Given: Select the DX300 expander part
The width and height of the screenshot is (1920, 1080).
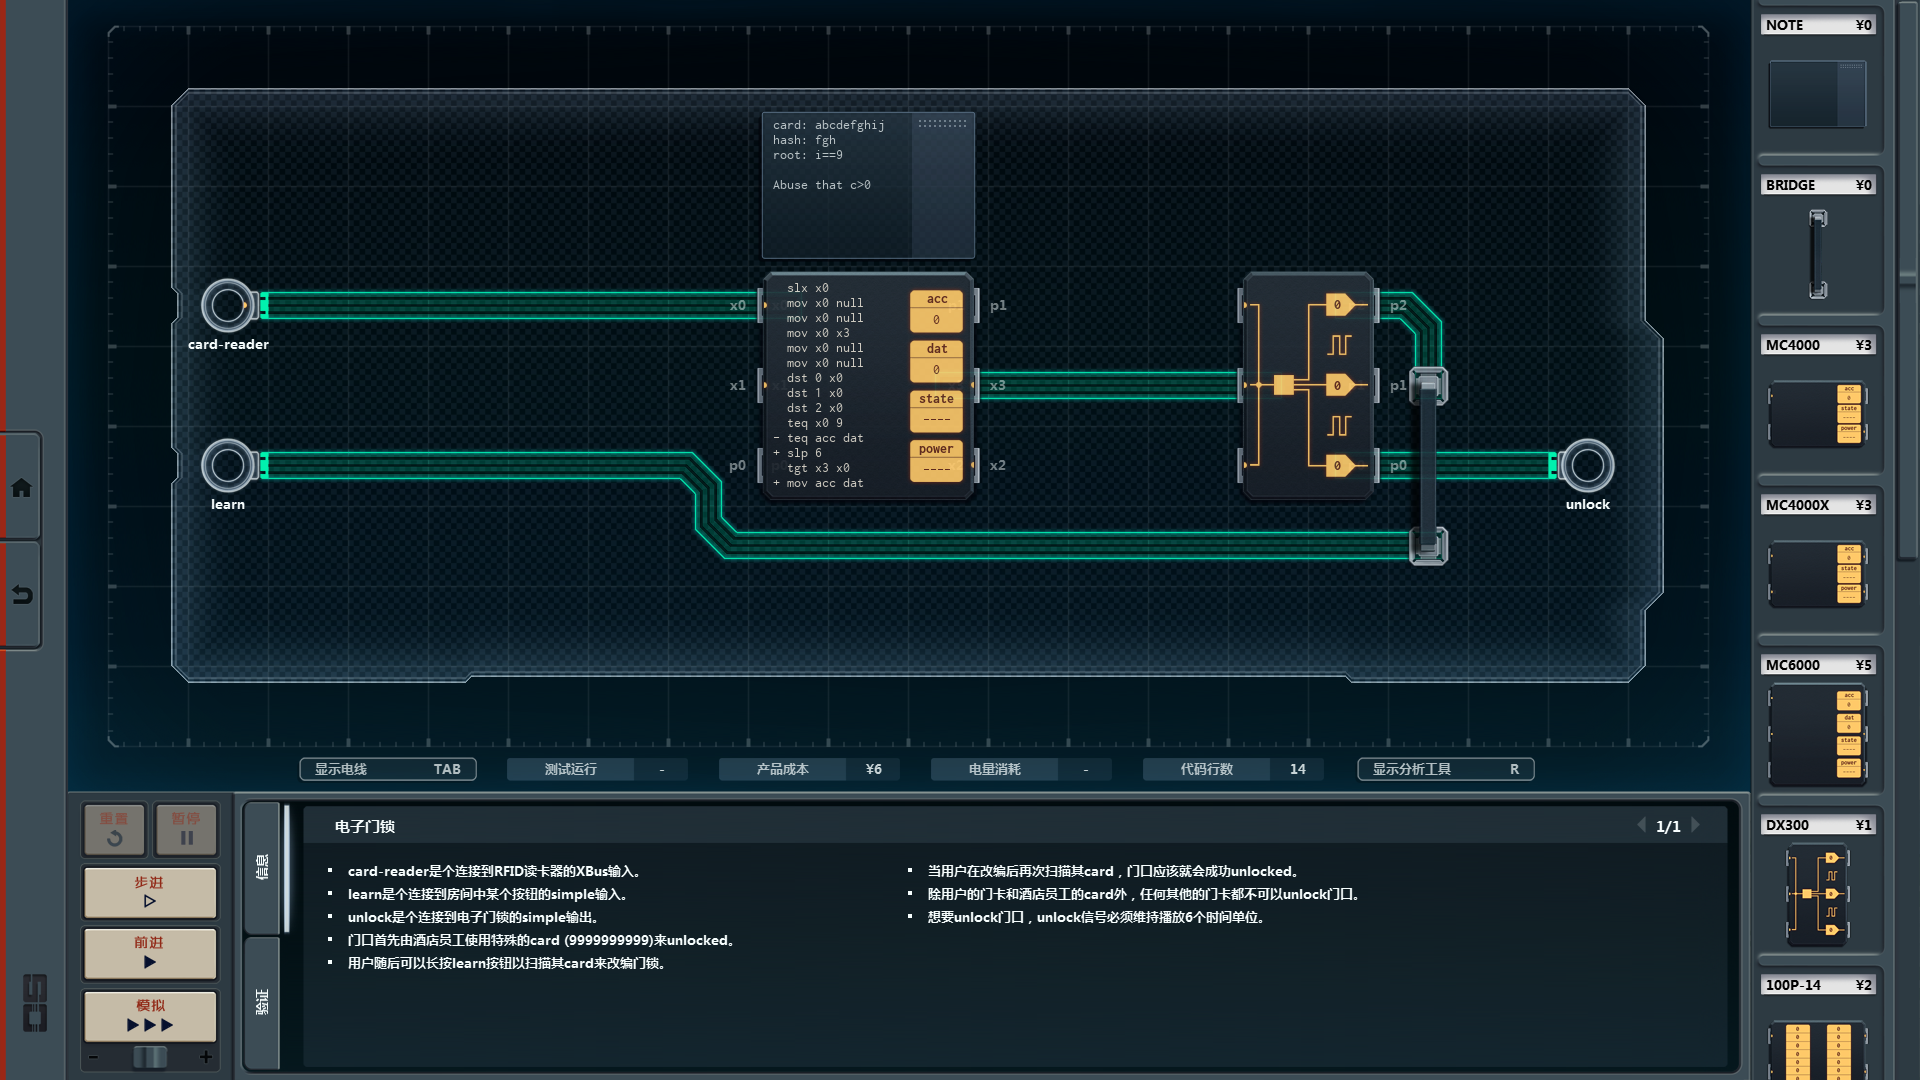Looking at the screenshot, I should [1817, 894].
